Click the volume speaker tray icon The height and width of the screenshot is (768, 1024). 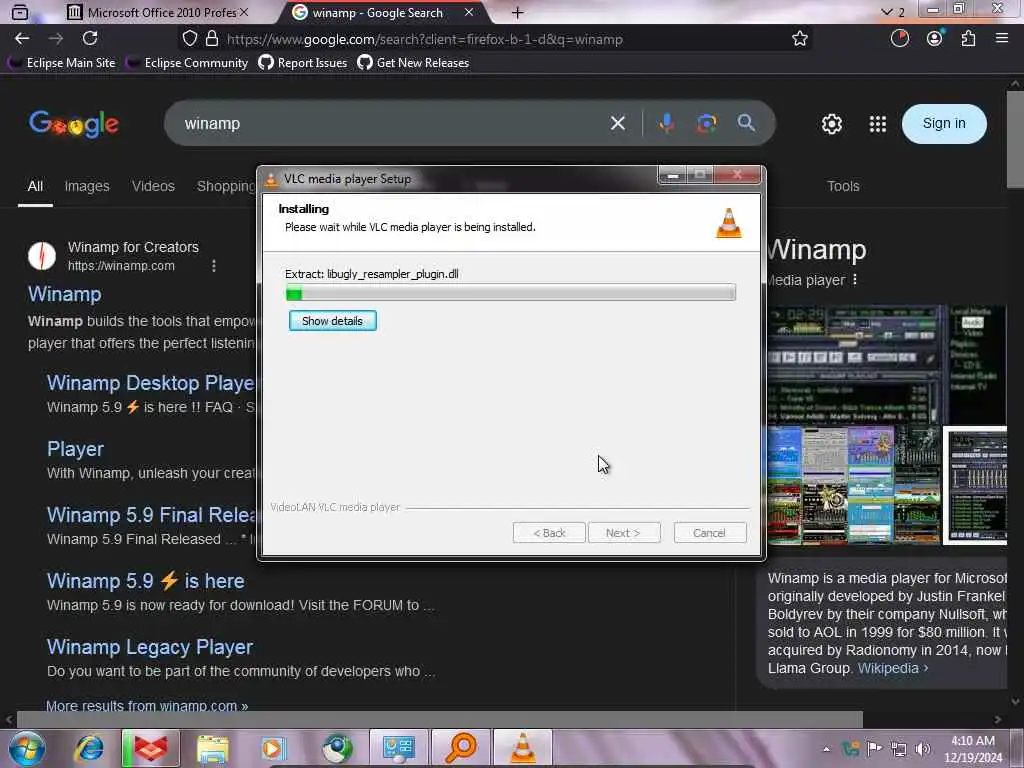[922, 749]
